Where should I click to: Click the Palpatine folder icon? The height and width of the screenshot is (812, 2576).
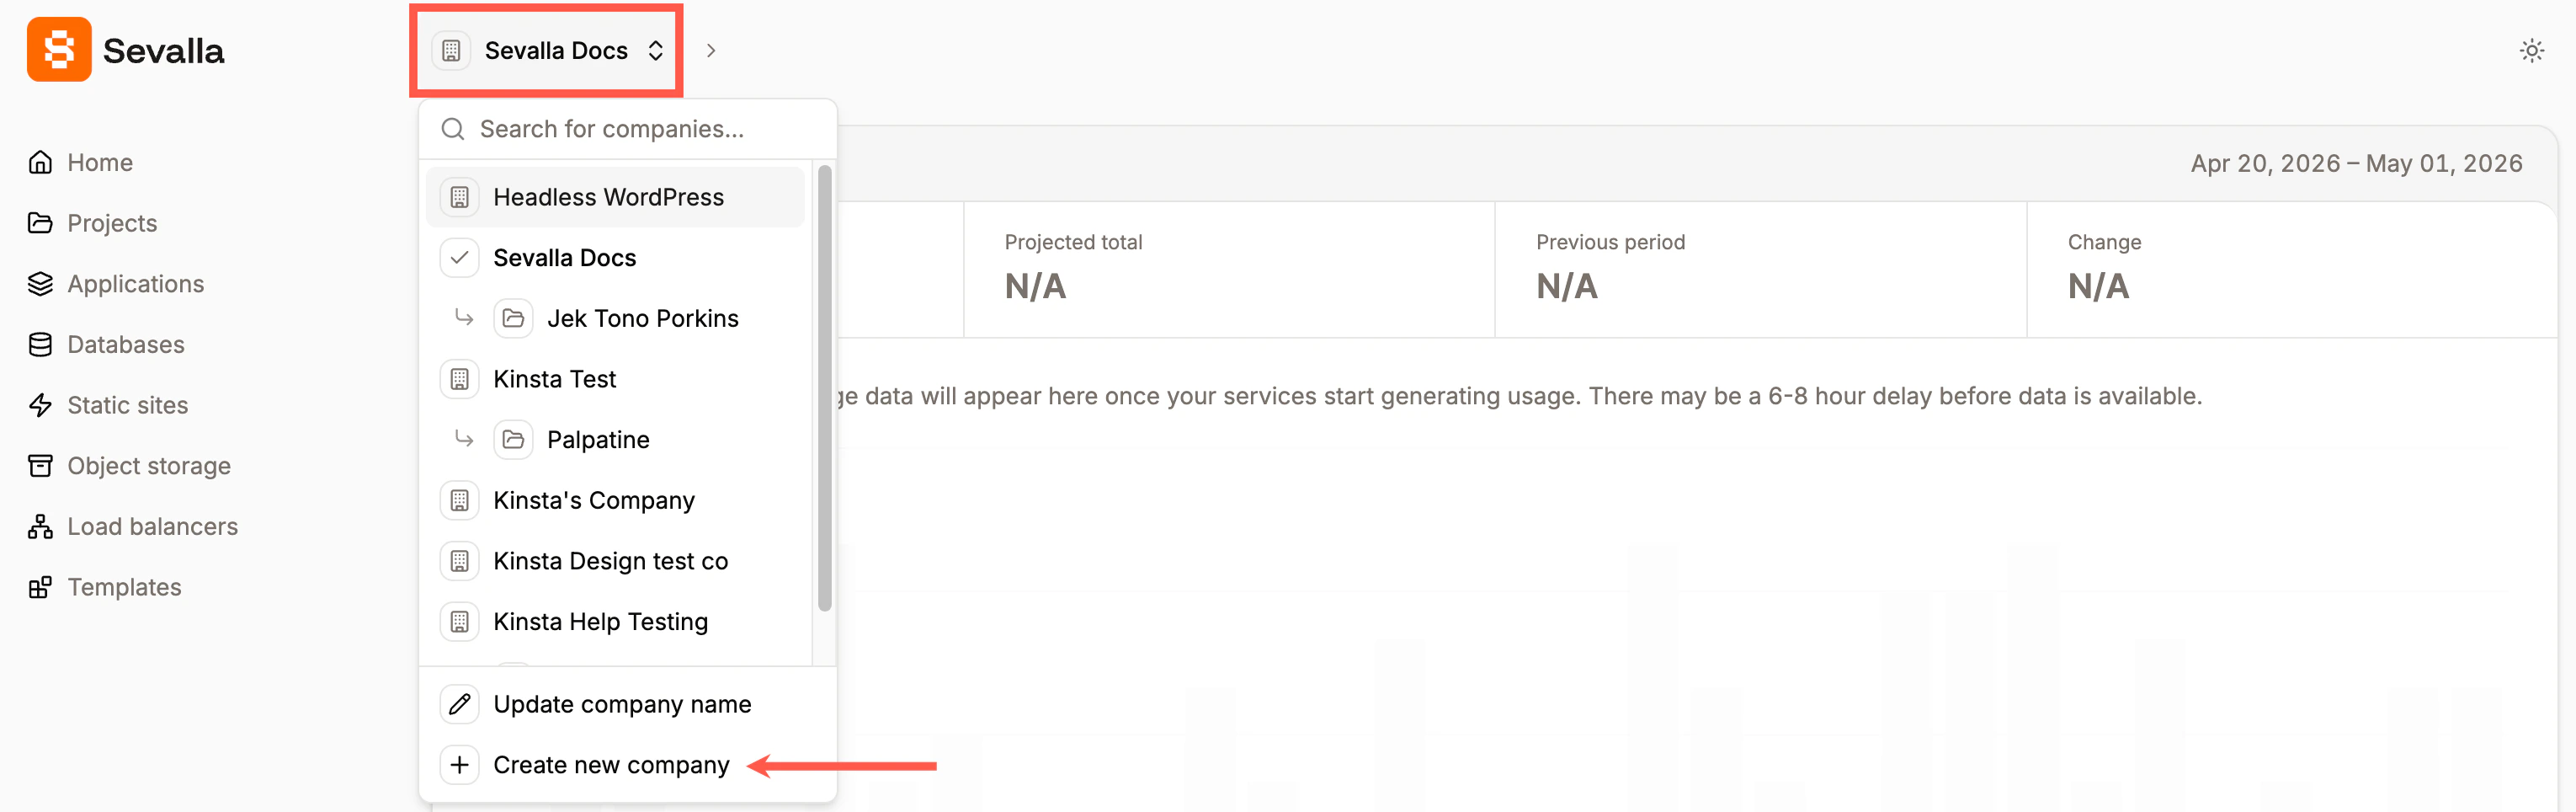click(x=513, y=440)
